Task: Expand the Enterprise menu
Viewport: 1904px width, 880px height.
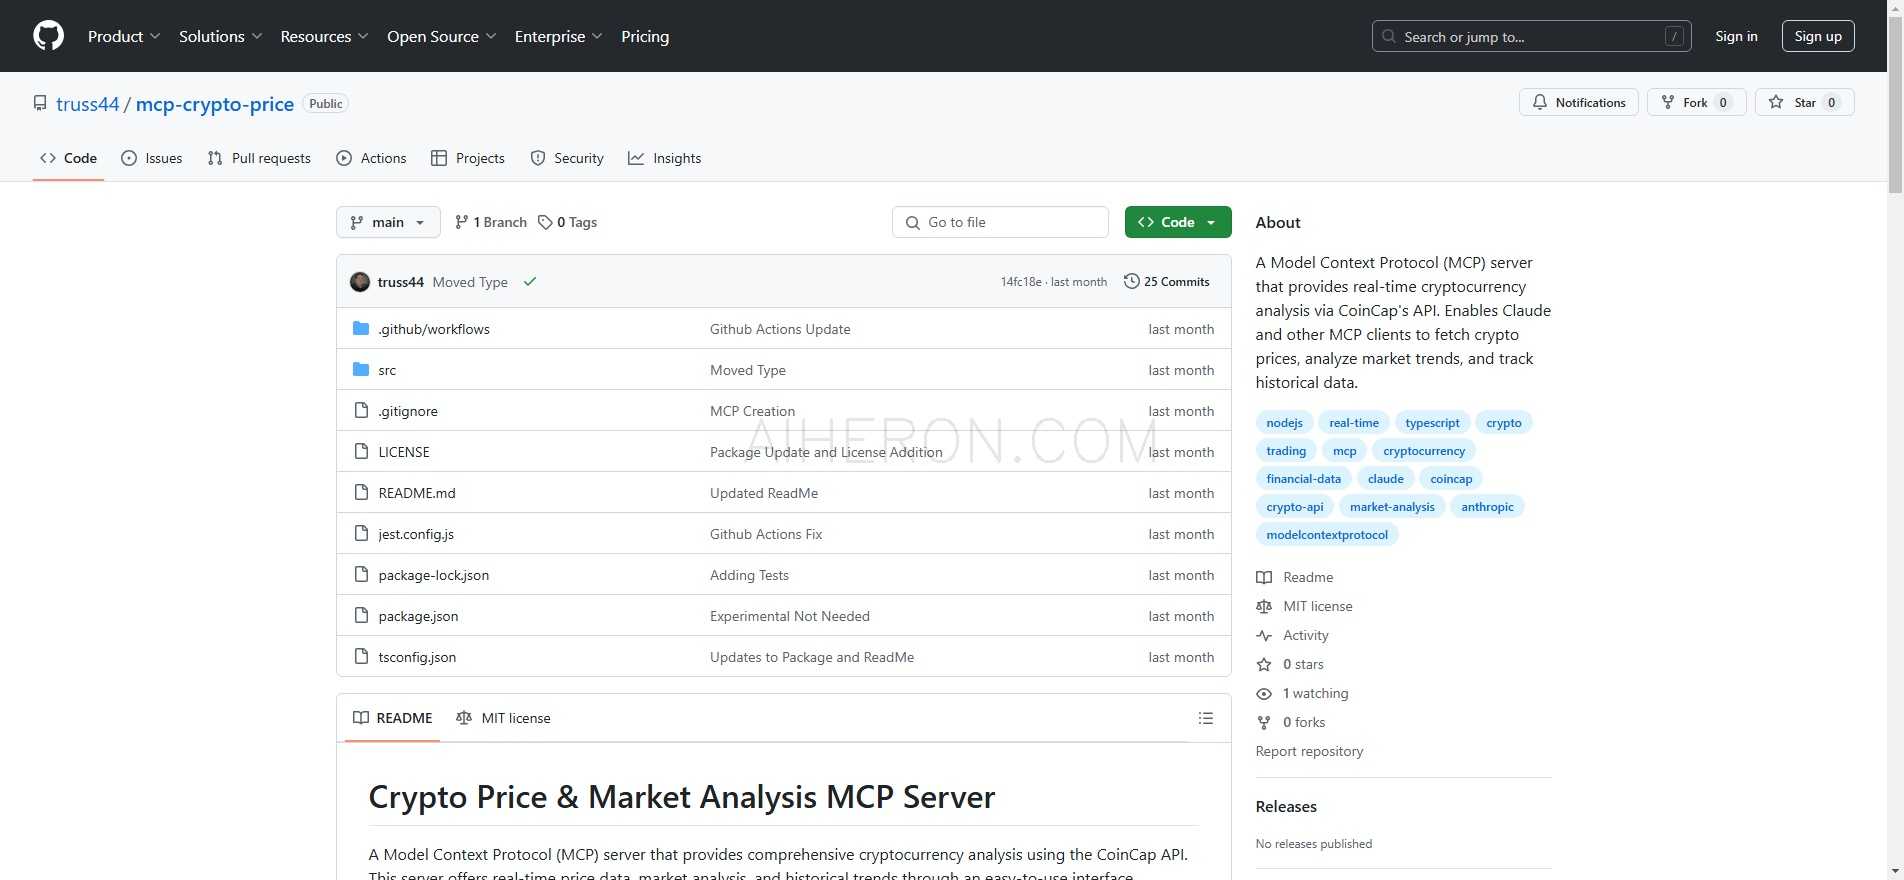Action: point(559,36)
